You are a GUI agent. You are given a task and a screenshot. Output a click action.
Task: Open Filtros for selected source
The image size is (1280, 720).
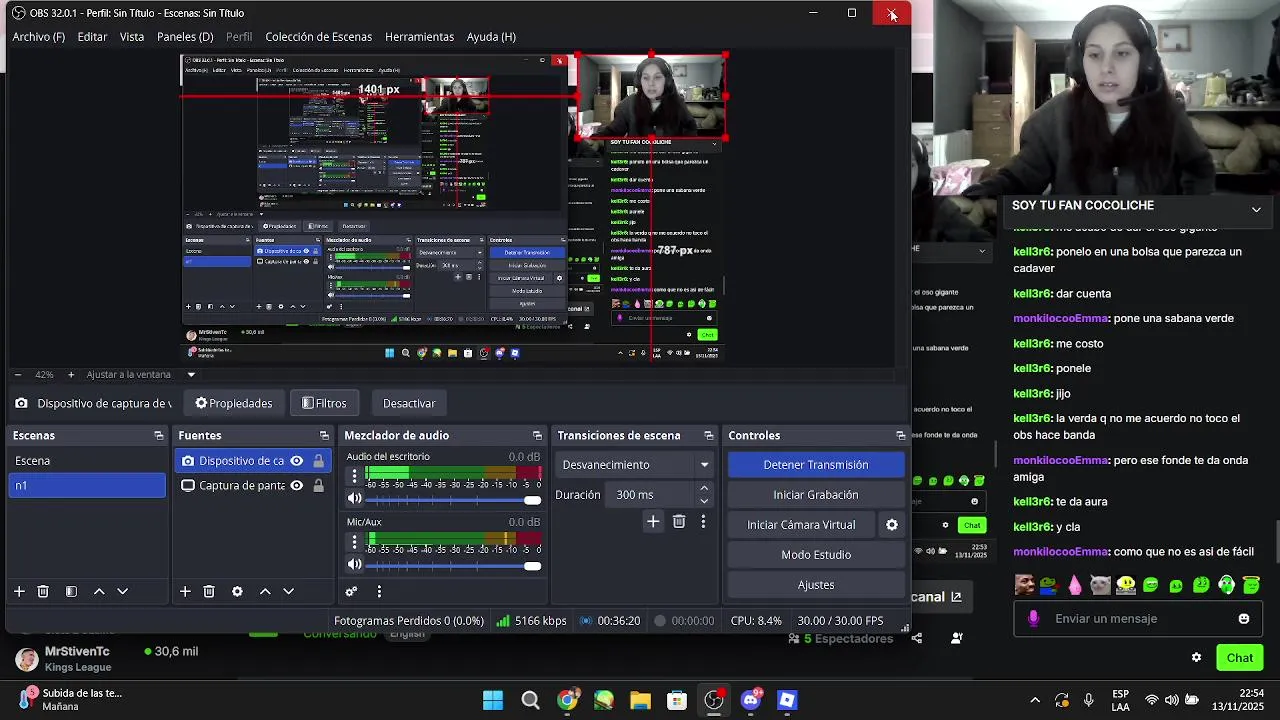coord(324,403)
